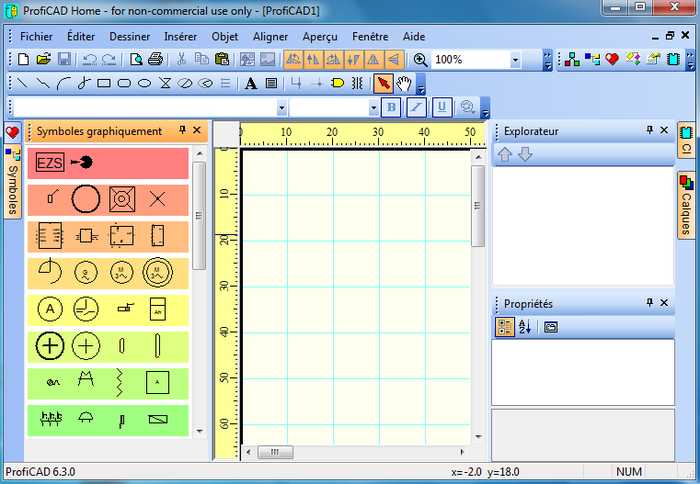
Task: Print the drawing with the printer icon
Action: [155, 59]
